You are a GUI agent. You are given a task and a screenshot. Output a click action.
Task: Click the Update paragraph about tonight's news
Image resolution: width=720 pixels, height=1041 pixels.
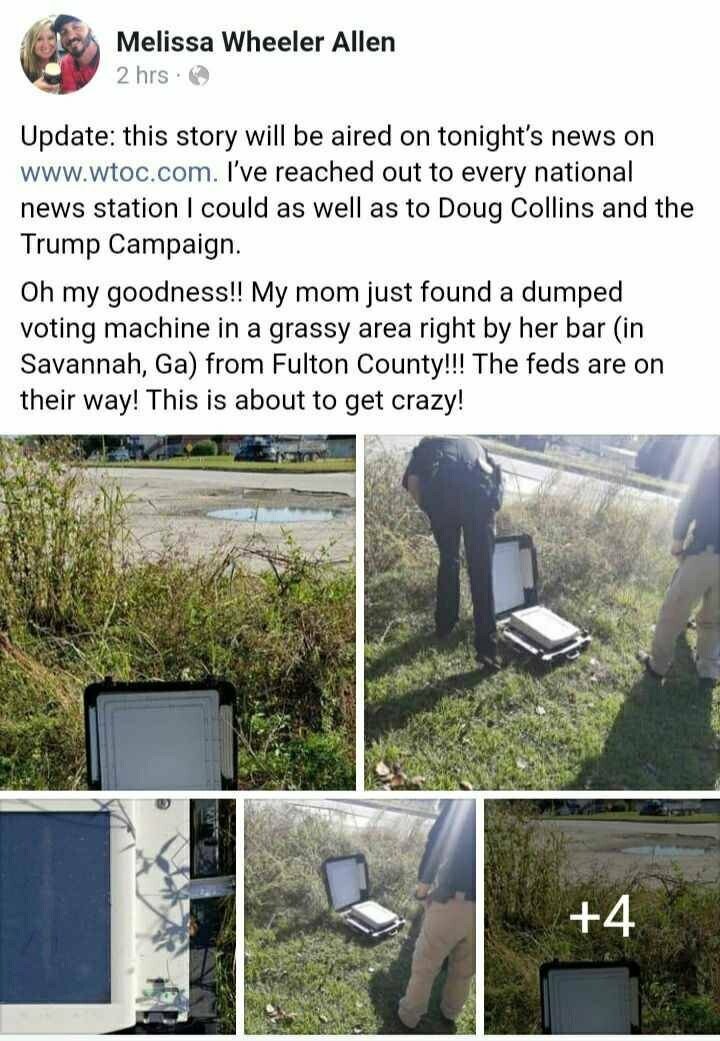(357, 191)
